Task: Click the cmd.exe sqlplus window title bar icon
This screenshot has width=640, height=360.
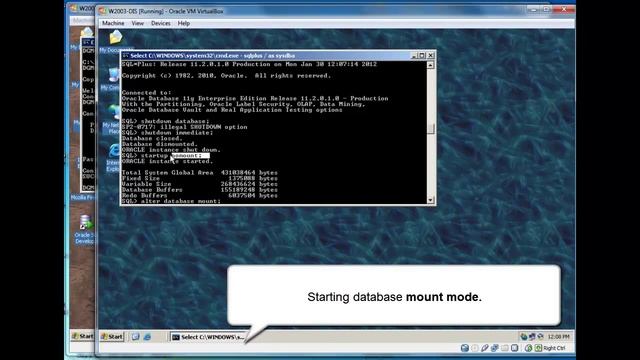Action: coord(126,56)
